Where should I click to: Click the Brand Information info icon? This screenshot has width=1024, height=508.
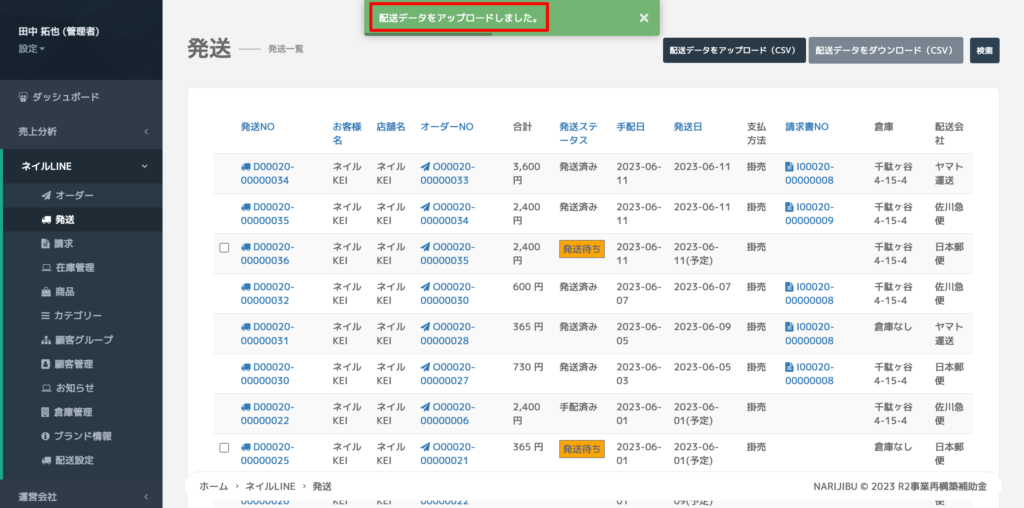click(45, 436)
